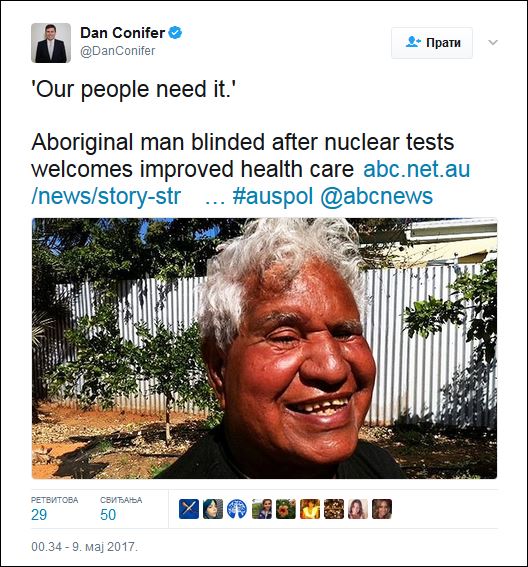Open first liker avatar with blue cross

tap(189, 509)
